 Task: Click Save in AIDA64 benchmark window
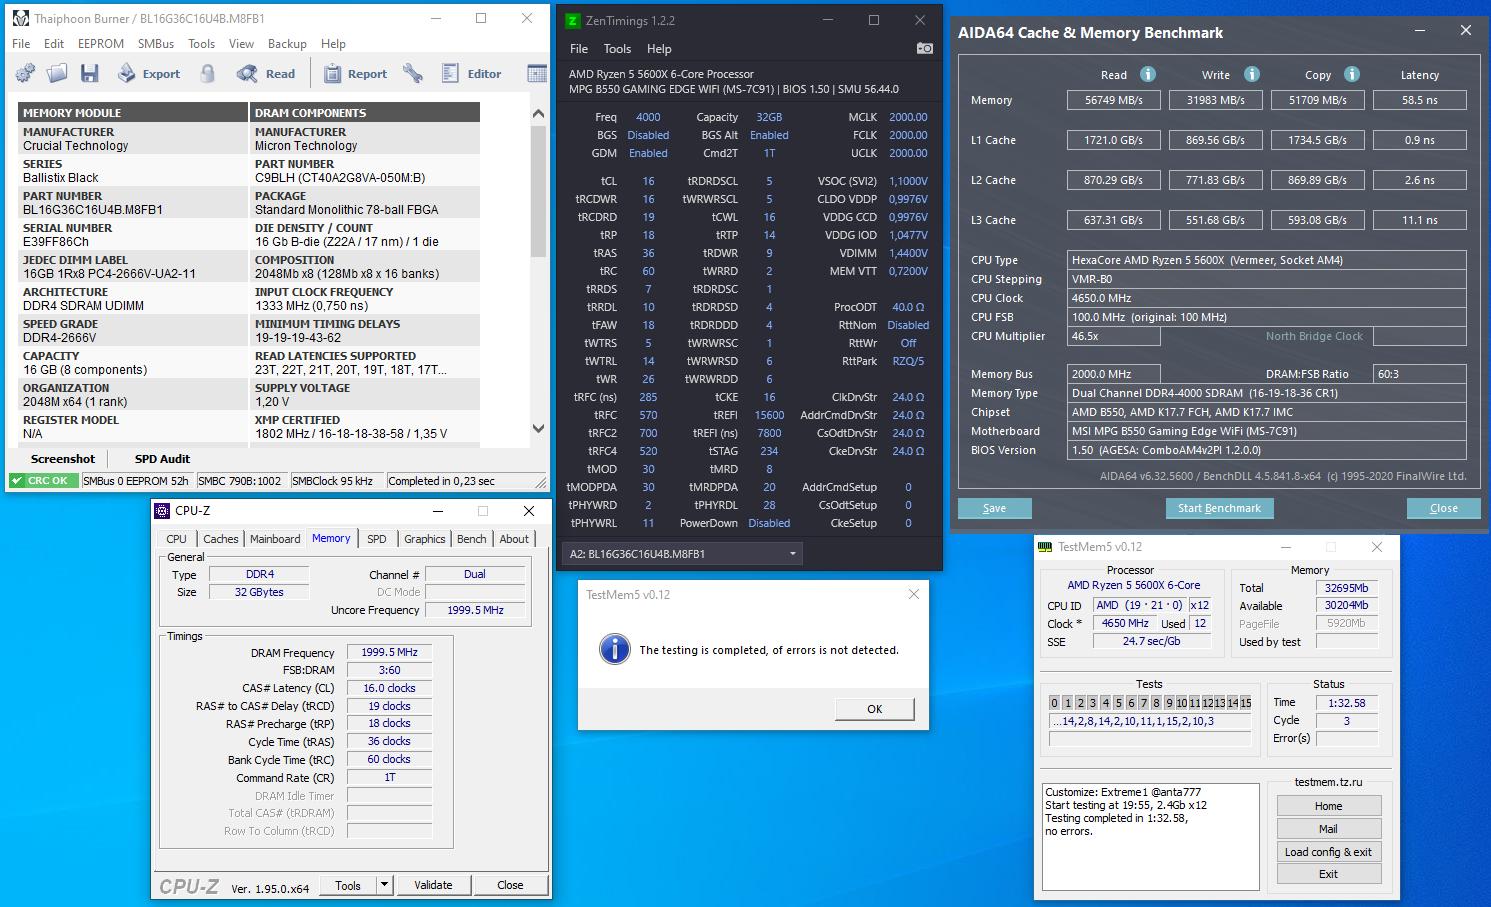[995, 508]
